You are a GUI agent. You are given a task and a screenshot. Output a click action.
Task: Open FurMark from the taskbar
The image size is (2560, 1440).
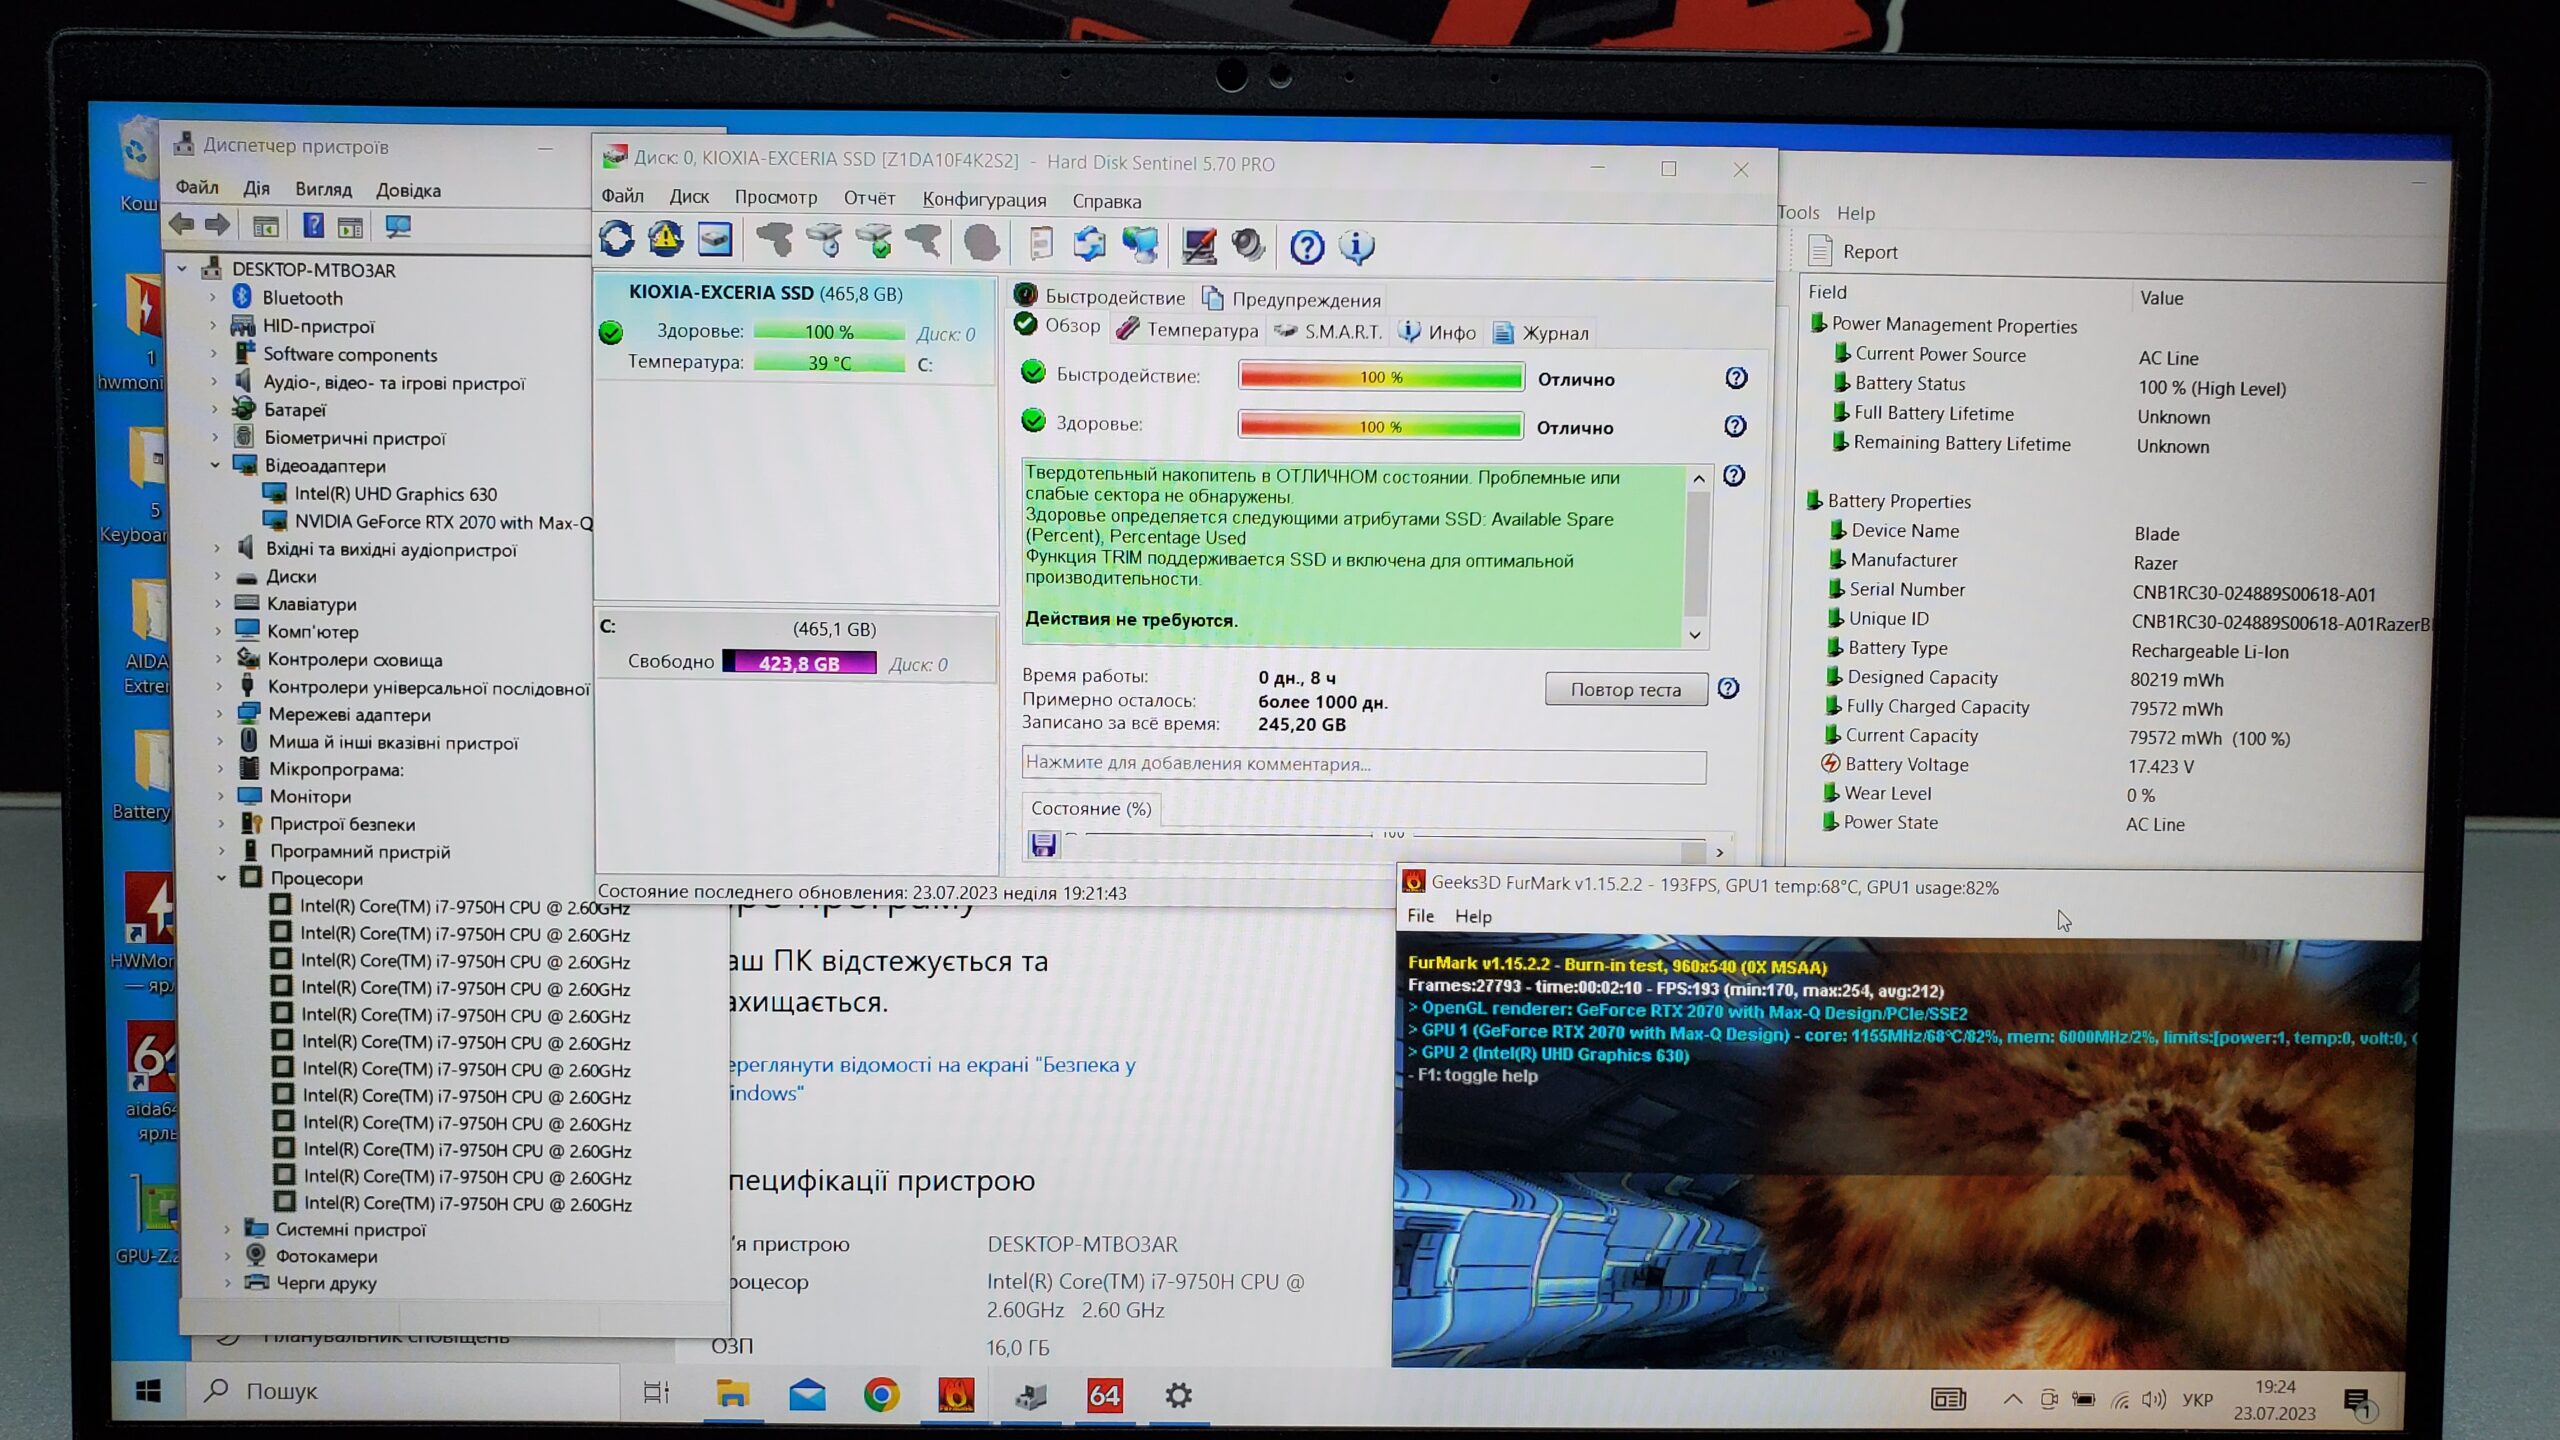[956, 1395]
